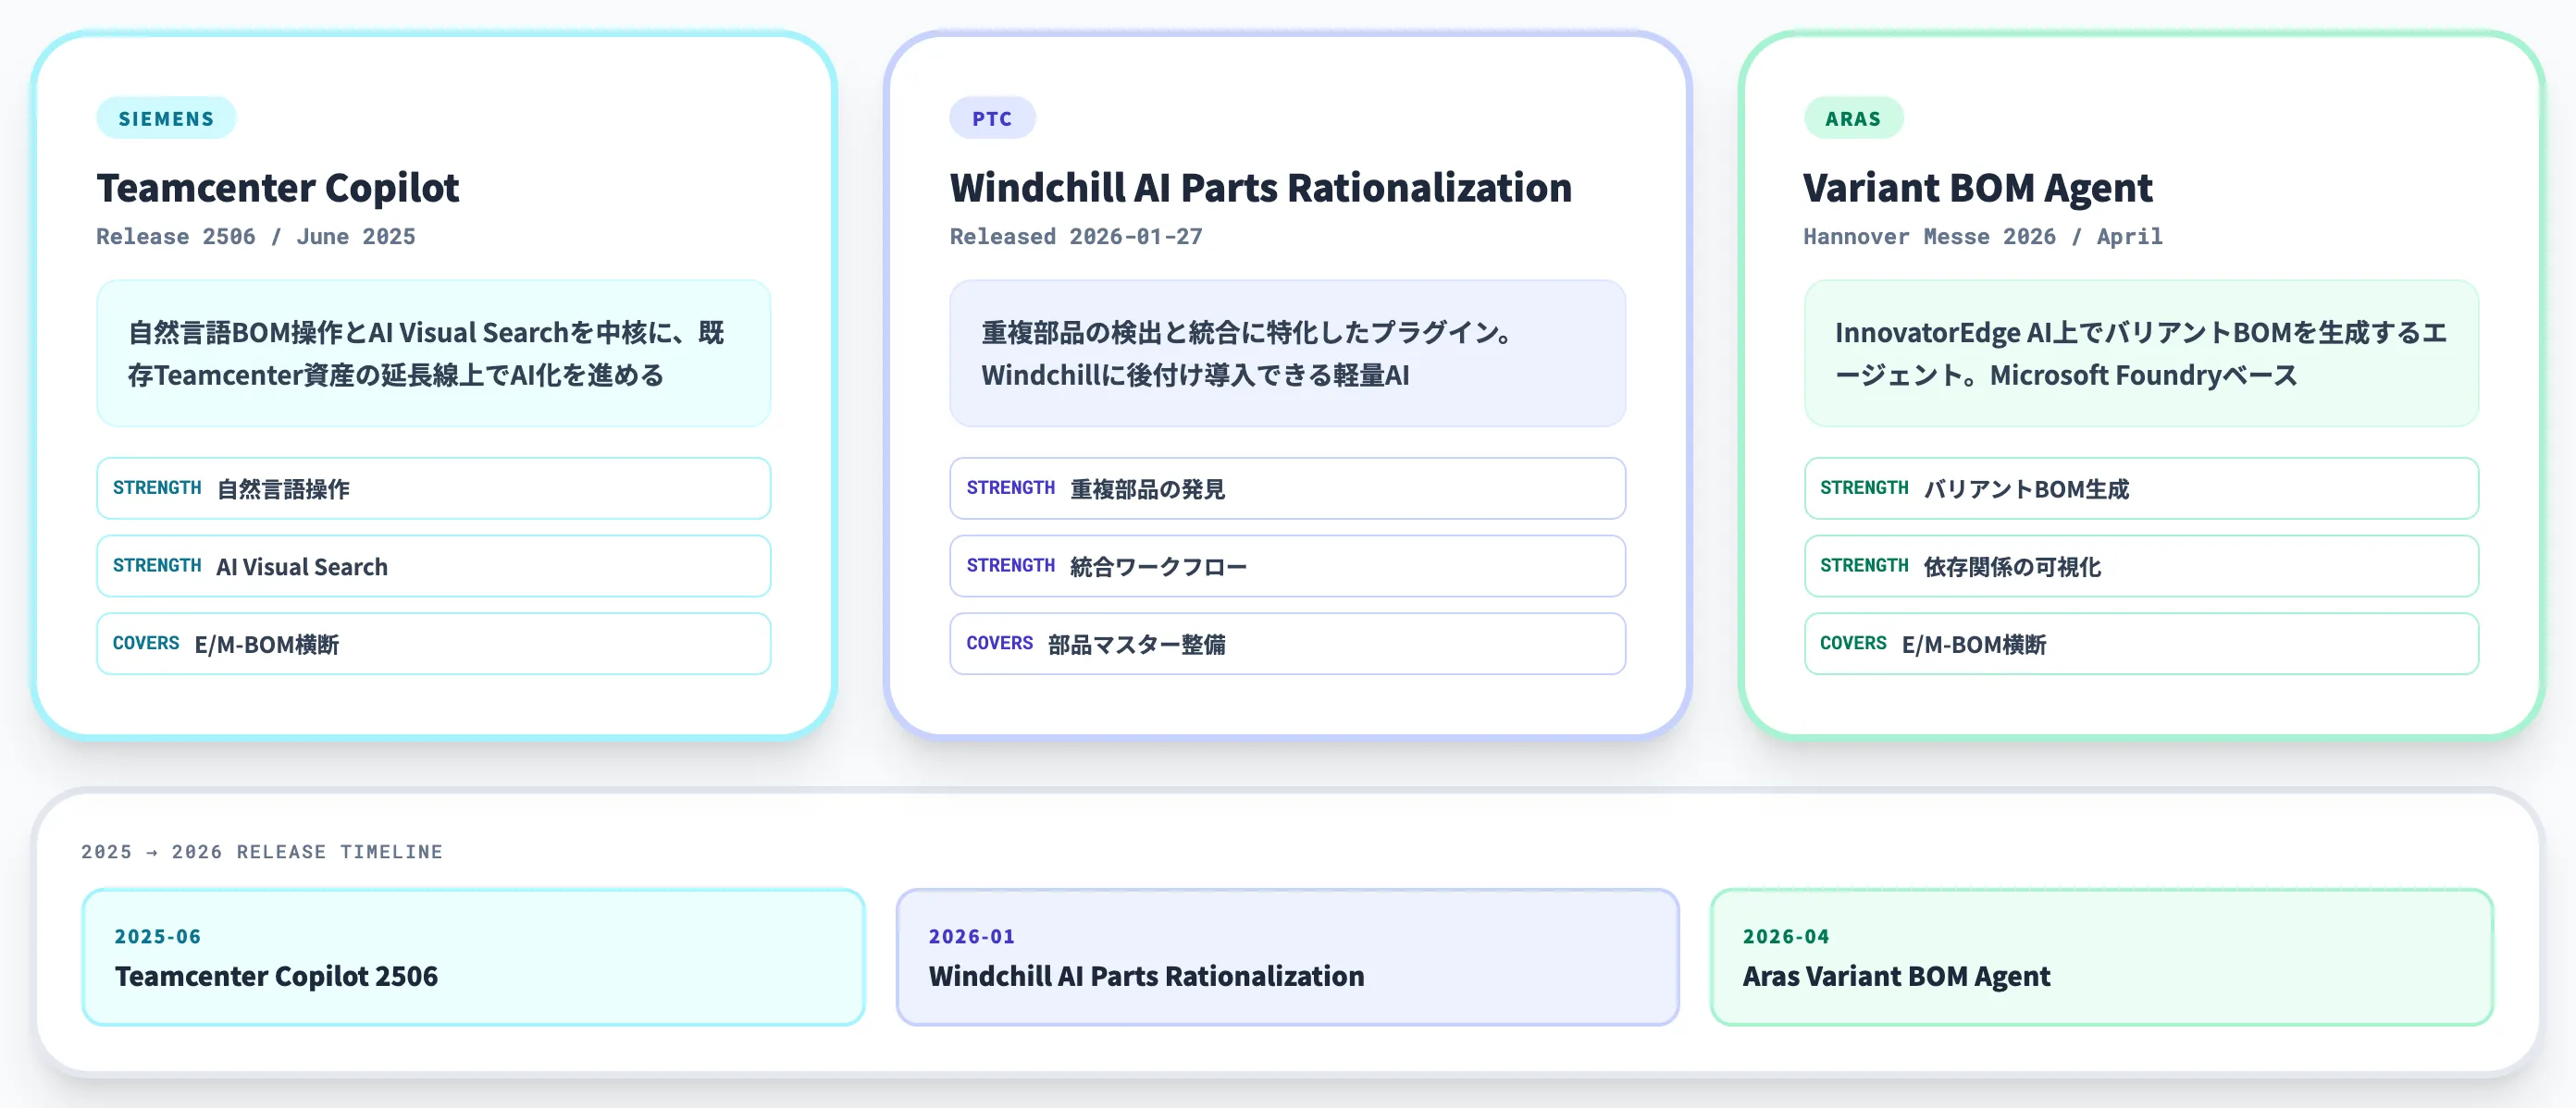Click the "Hannover Messe 2026 / April" subtitle

coord(1983,236)
